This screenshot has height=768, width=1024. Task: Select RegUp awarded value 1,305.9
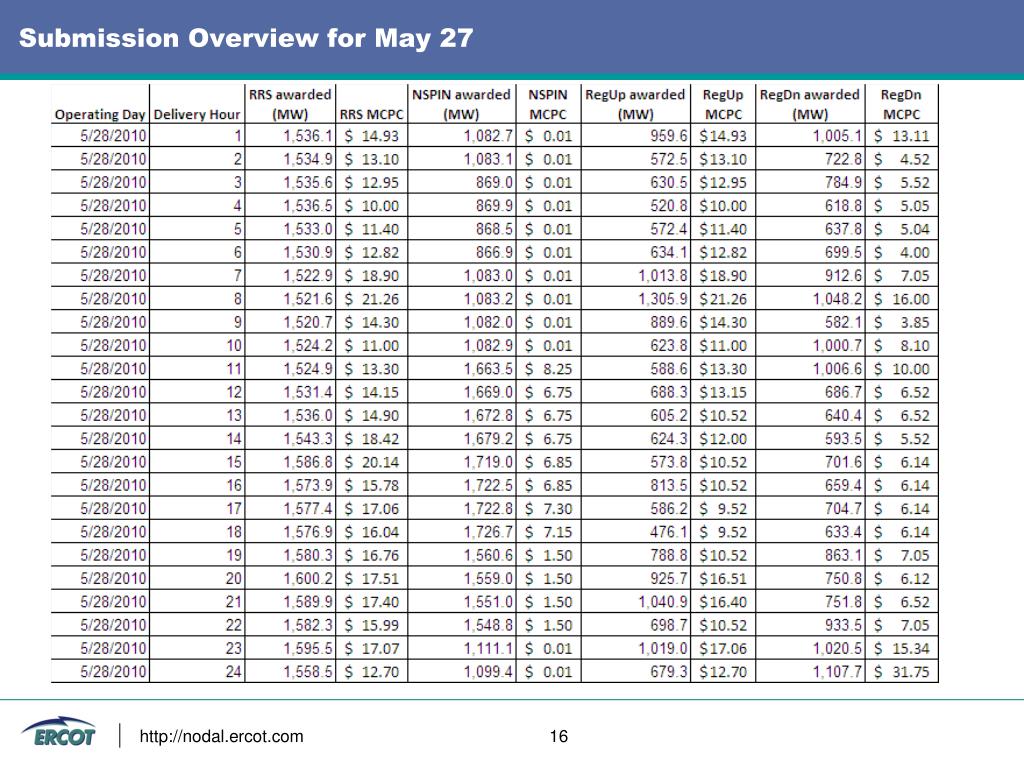point(663,299)
